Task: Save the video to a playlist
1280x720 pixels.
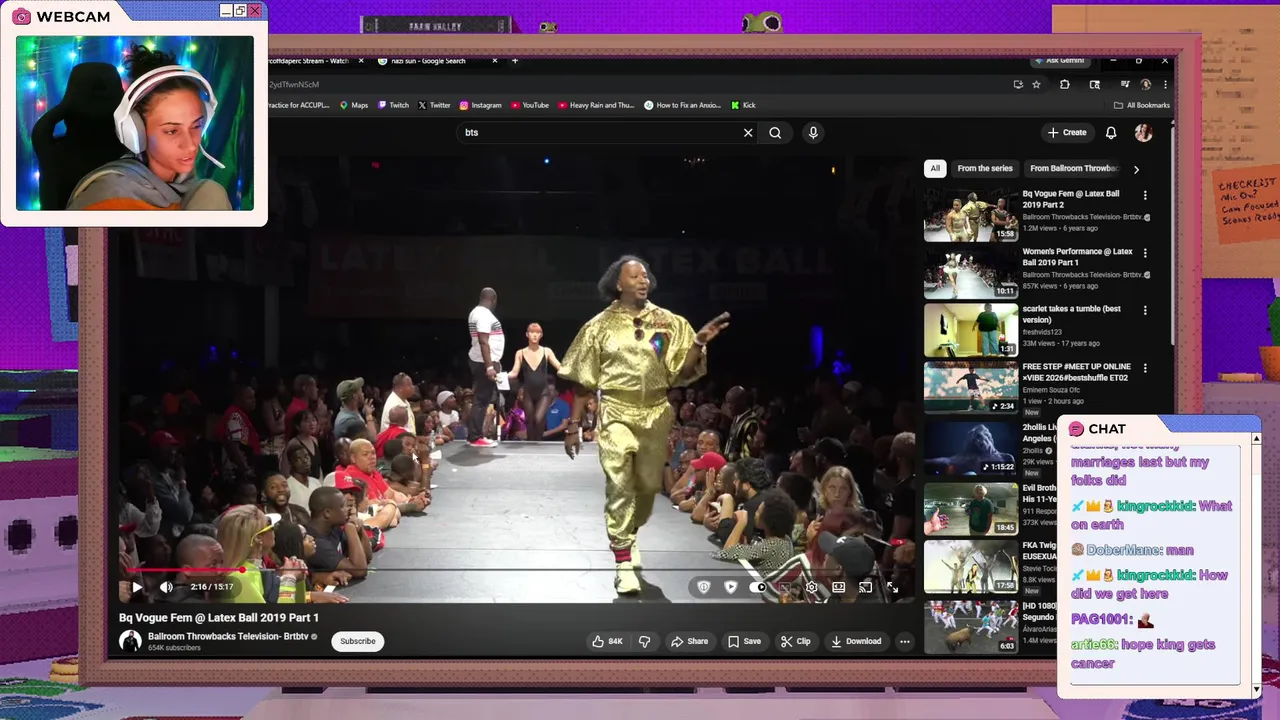Action: pyautogui.click(x=744, y=641)
